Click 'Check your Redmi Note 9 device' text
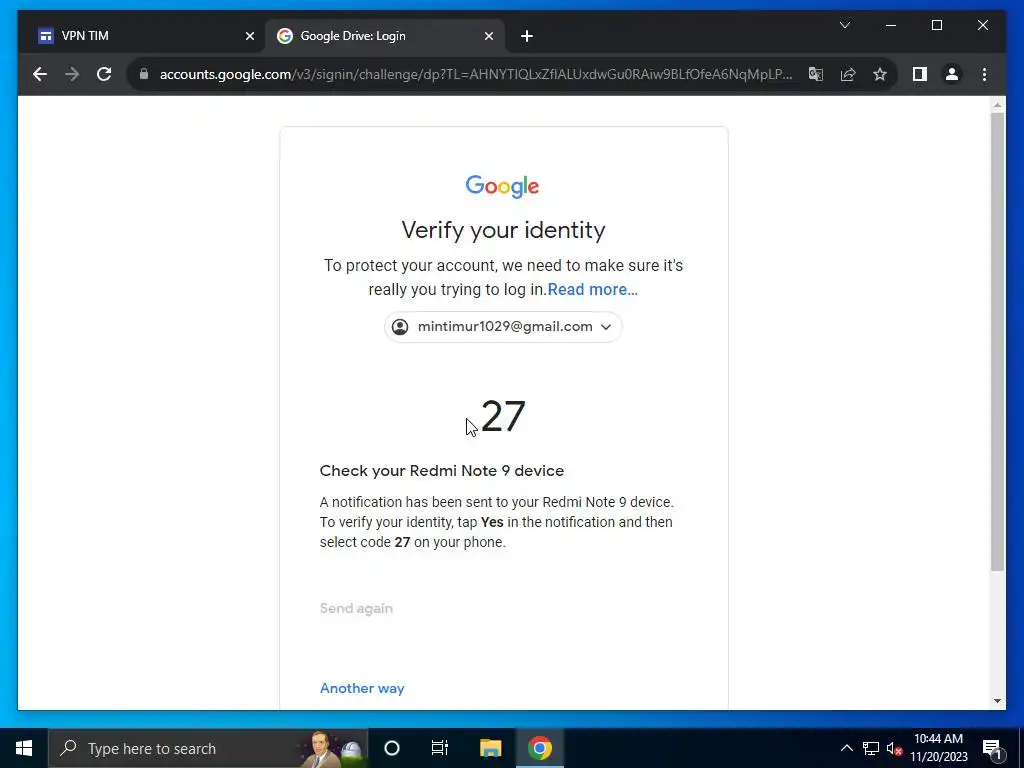Viewport: 1024px width, 768px height. click(x=441, y=471)
